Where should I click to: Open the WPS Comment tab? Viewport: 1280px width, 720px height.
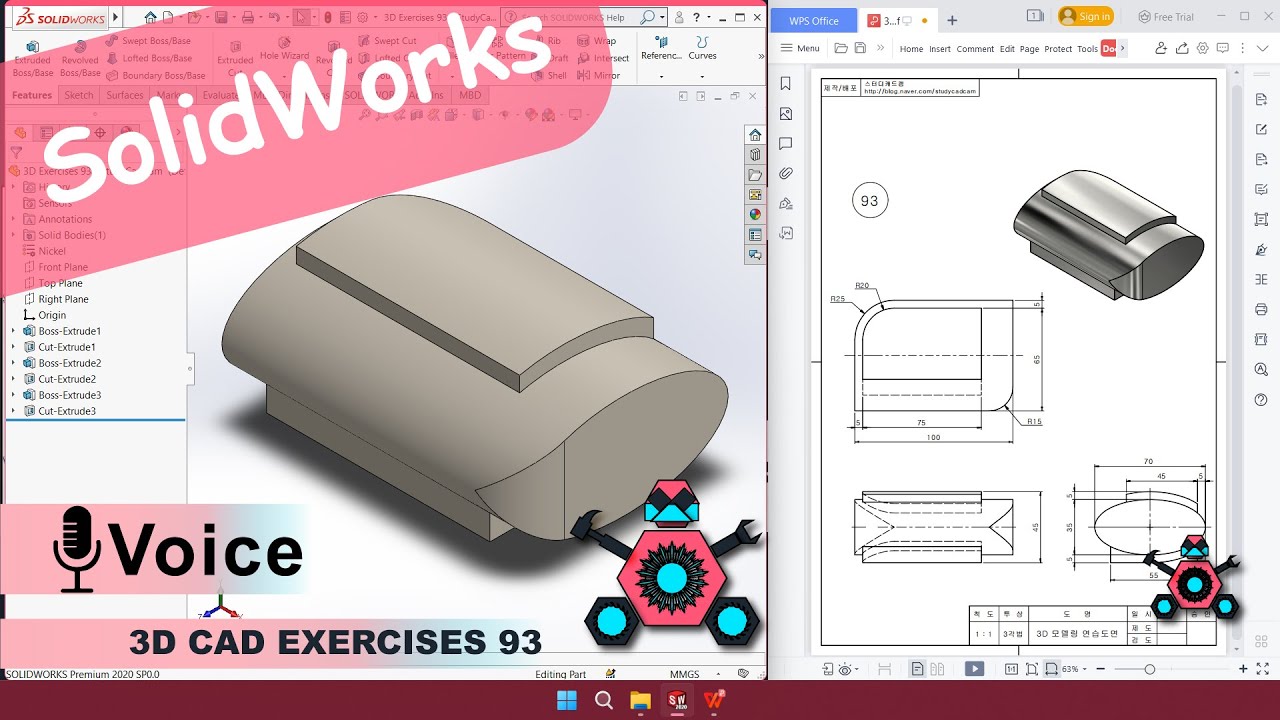[975, 49]
